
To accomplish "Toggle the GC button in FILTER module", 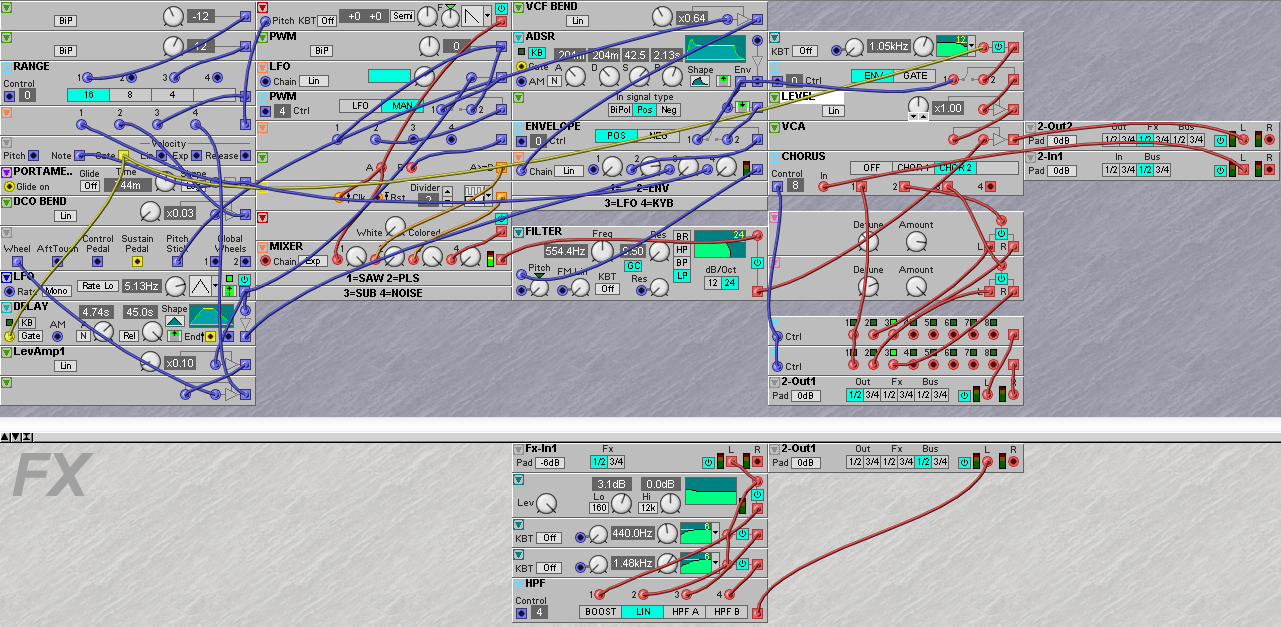I will click(633, 265).
